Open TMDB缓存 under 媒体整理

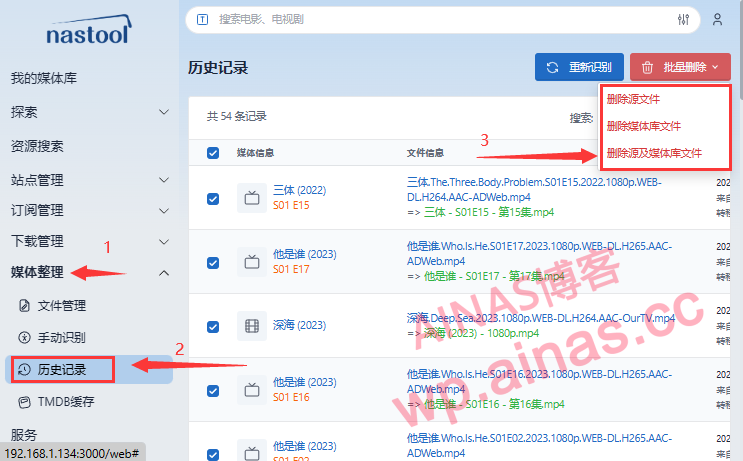[x=66, y=402]
